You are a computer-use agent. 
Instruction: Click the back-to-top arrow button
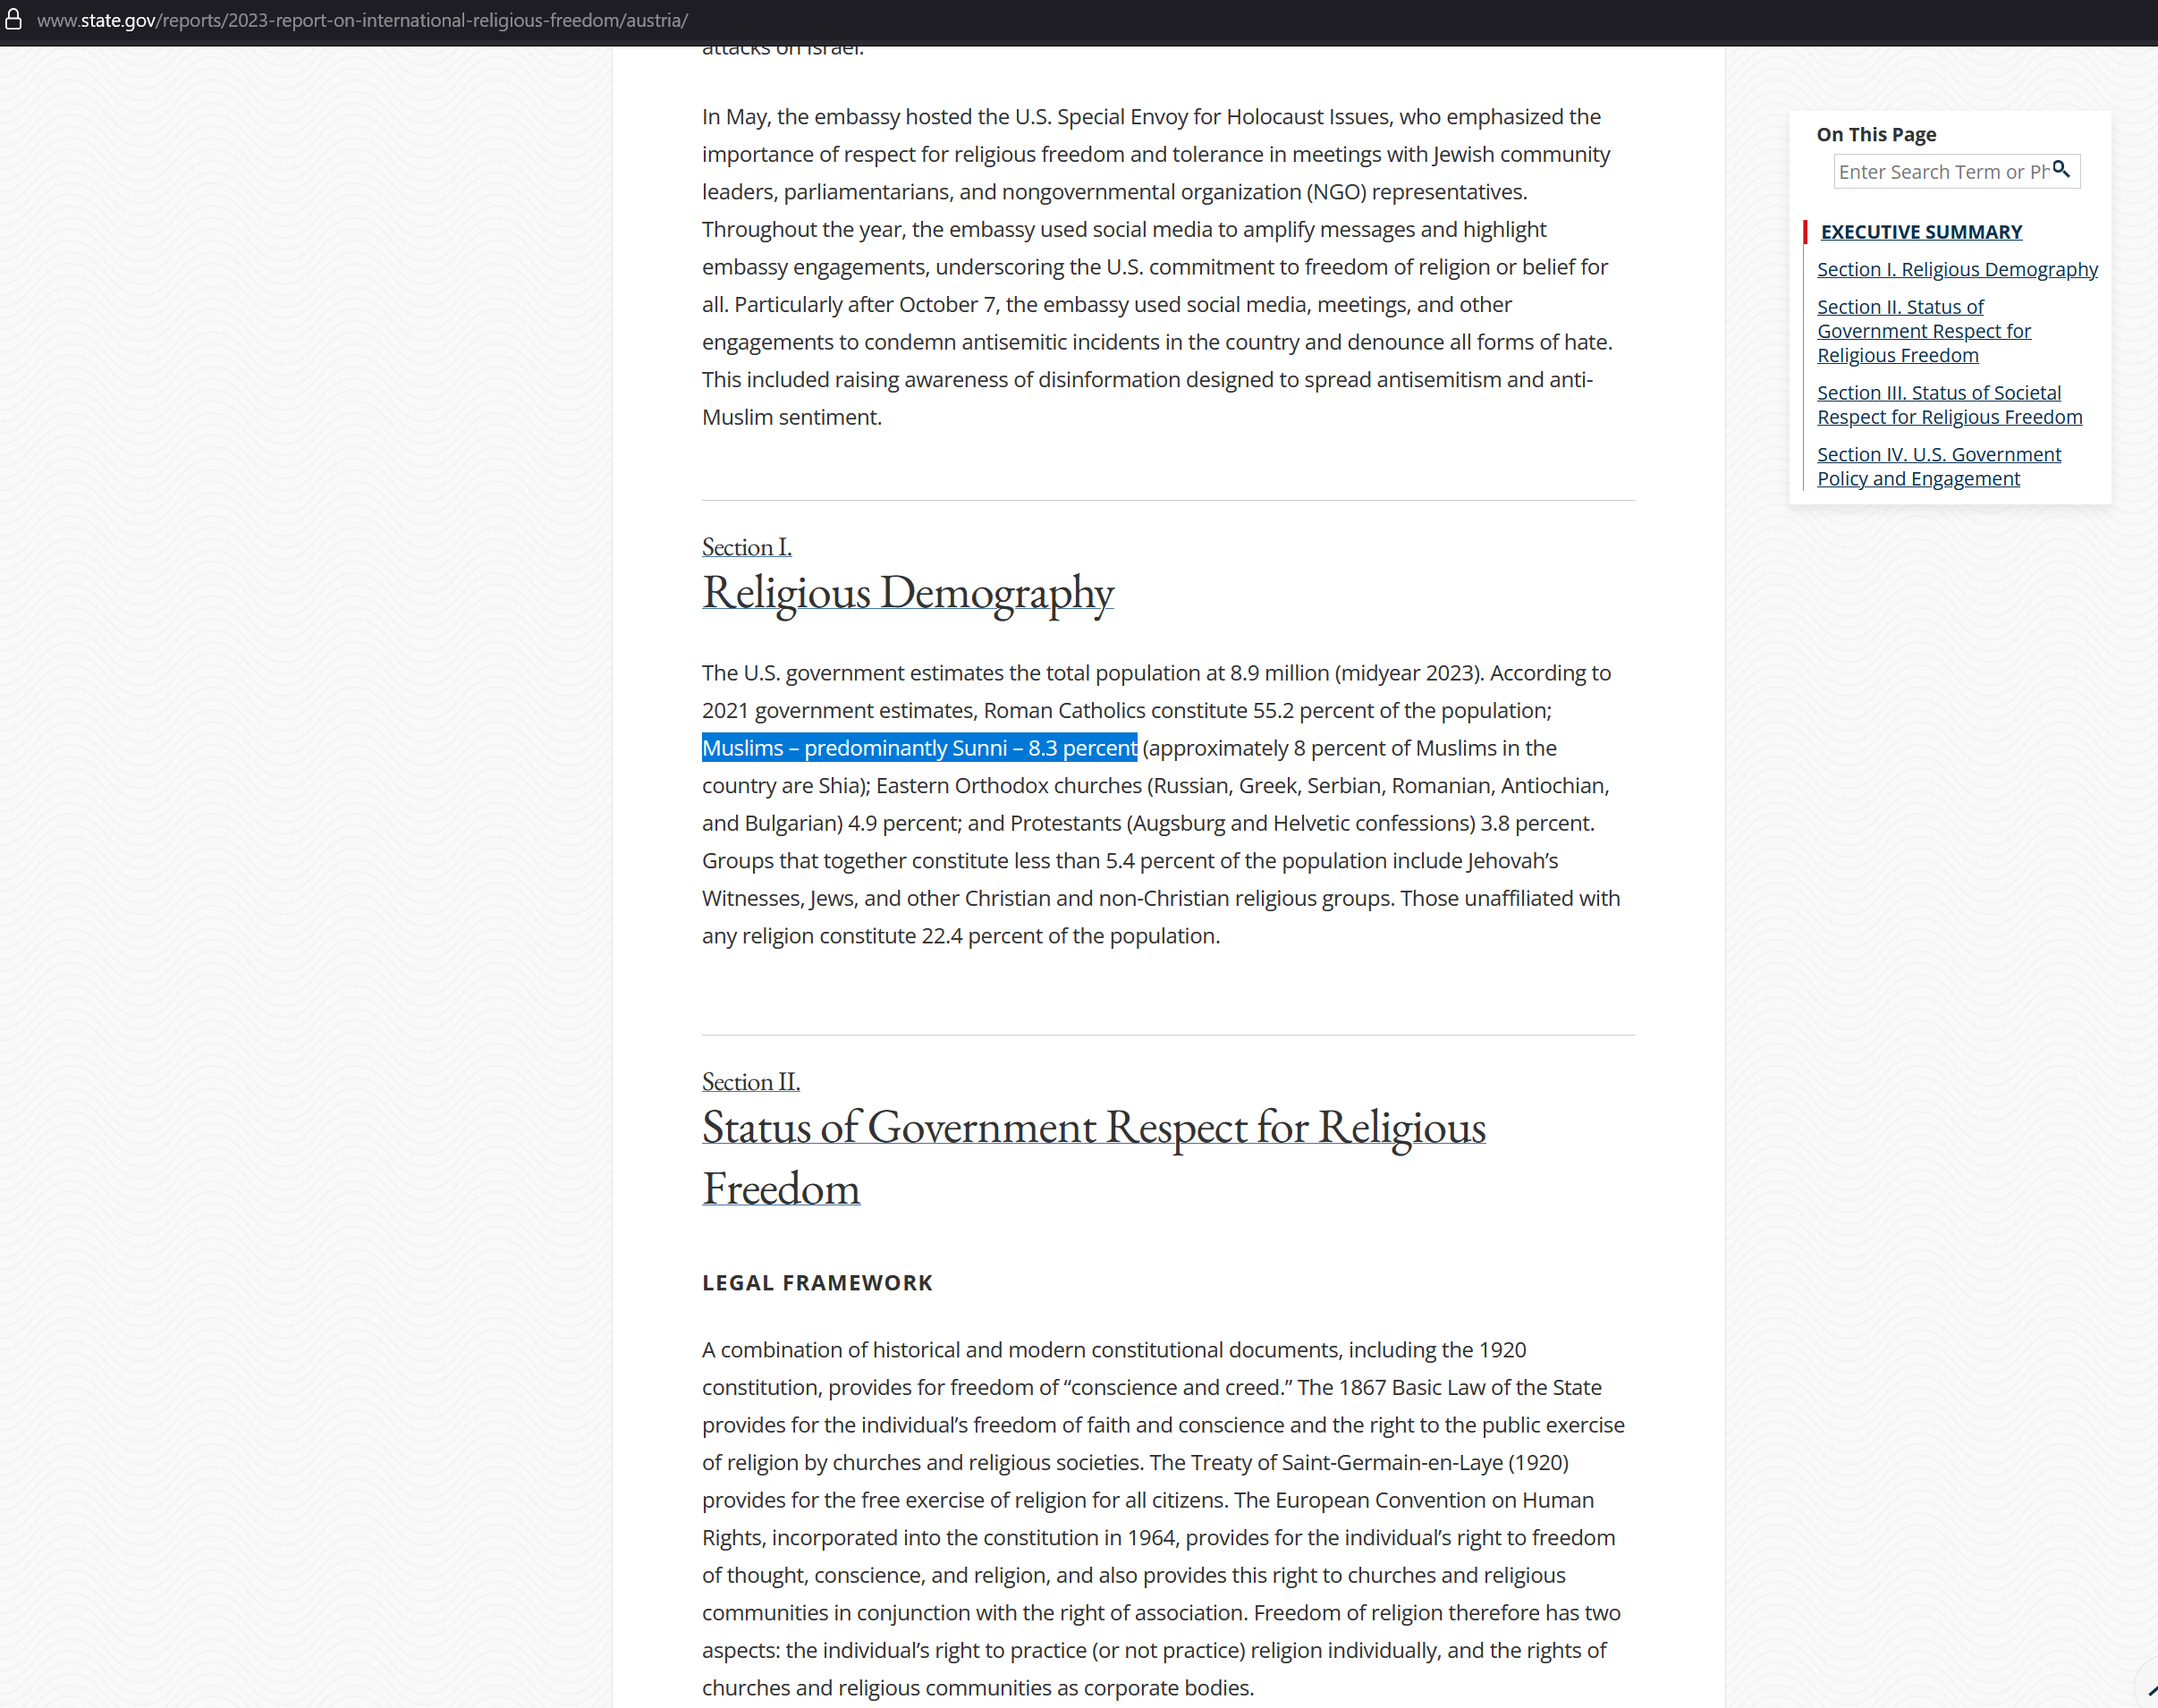tap(2150, 1690)
